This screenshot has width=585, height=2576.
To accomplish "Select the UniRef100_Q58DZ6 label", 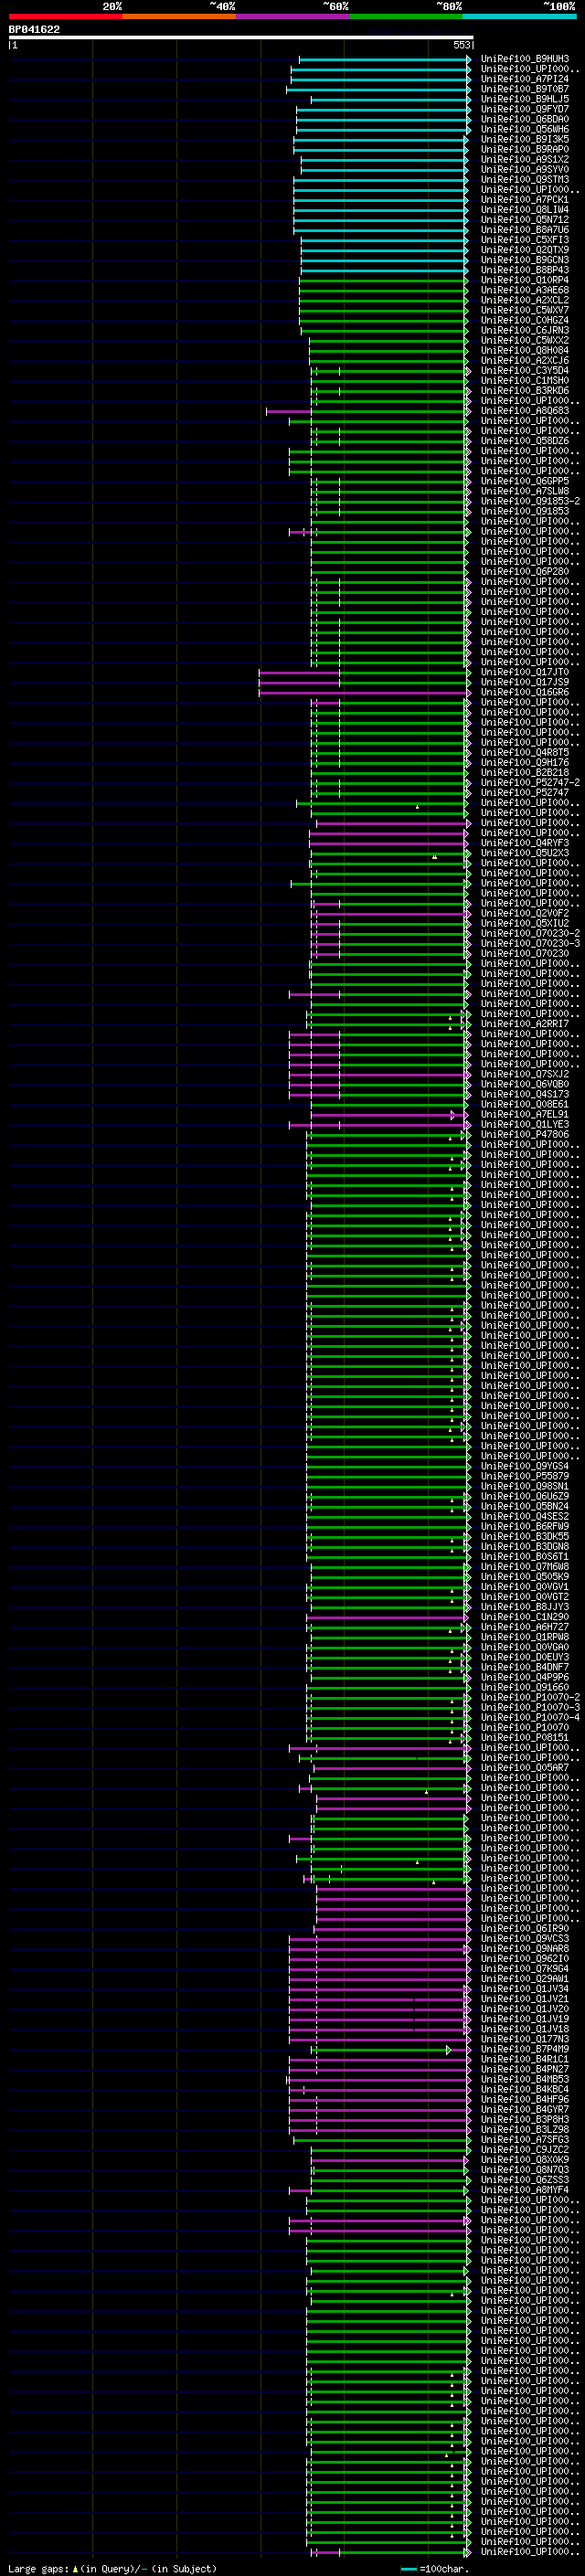I will (x=525, y=441).
